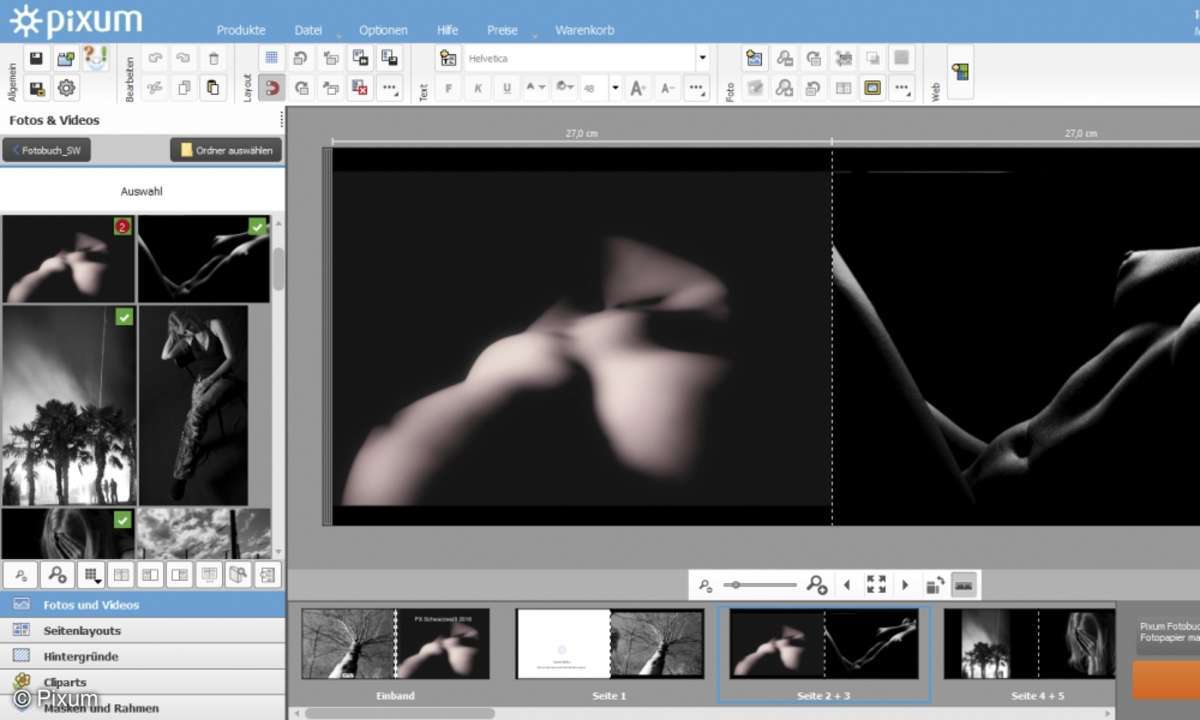Switch to Cliparts tab

pyautogui.click(x=143, y=682)
